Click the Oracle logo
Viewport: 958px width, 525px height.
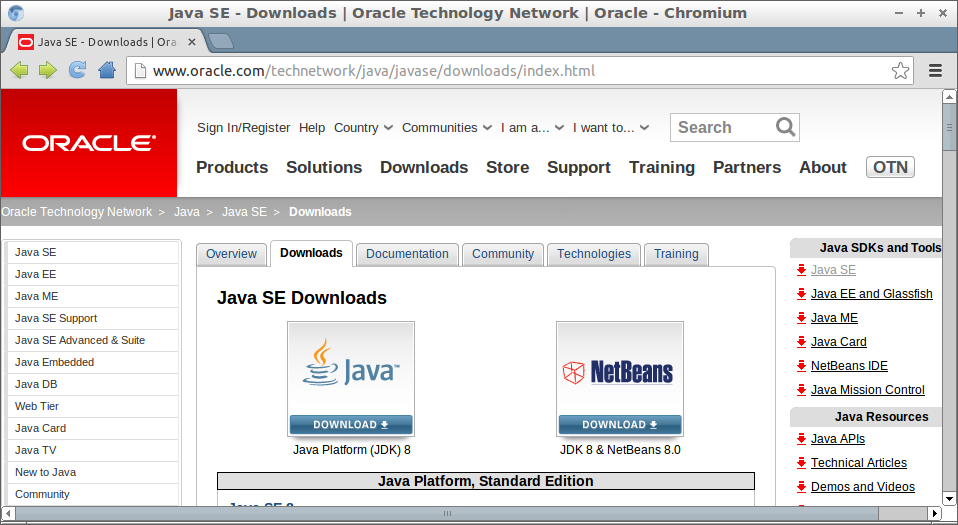89,143
